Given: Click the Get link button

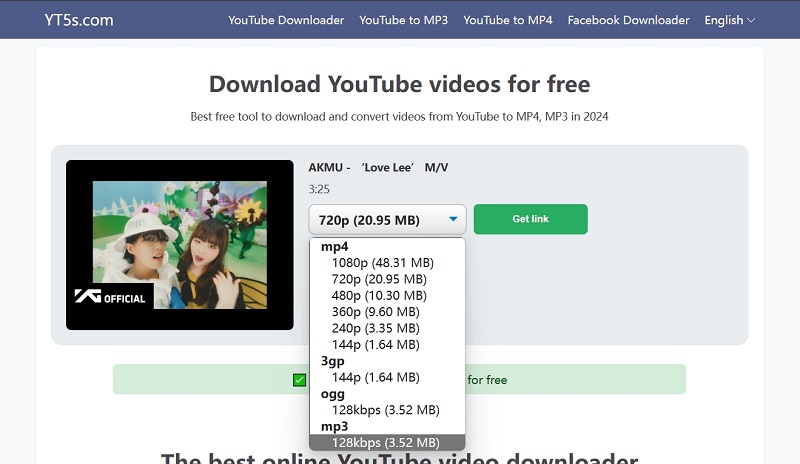Looking at the screenshot, I should point(531,219).
